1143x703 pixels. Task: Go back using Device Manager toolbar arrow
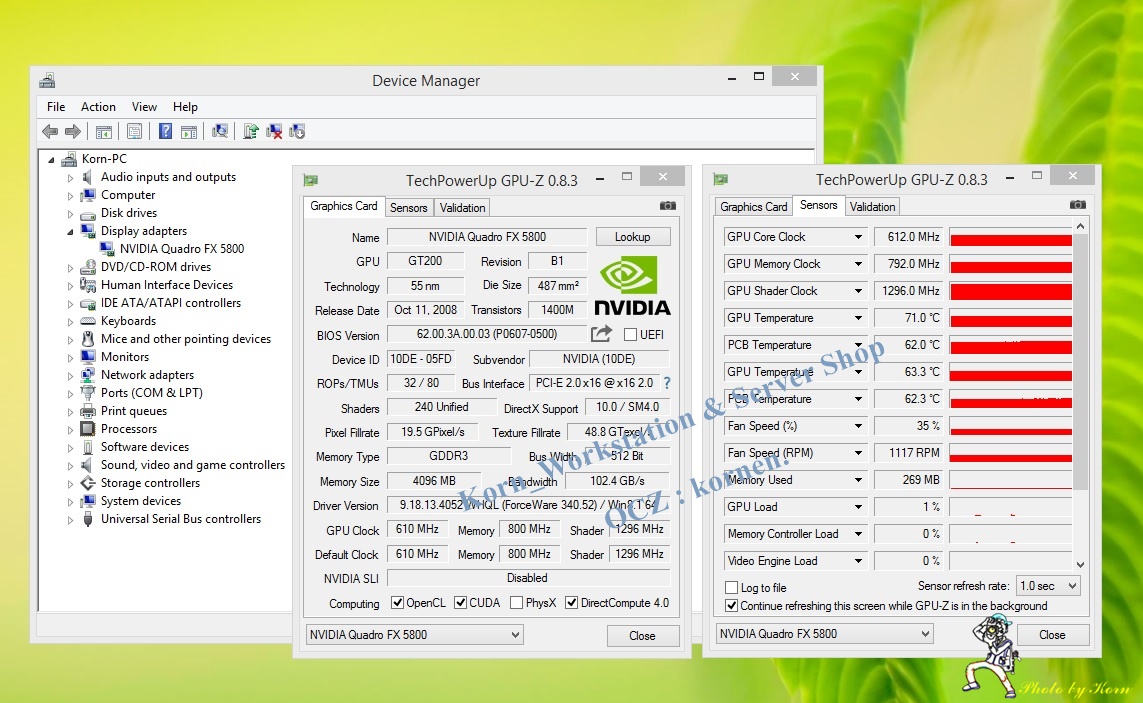pos(50,131)
